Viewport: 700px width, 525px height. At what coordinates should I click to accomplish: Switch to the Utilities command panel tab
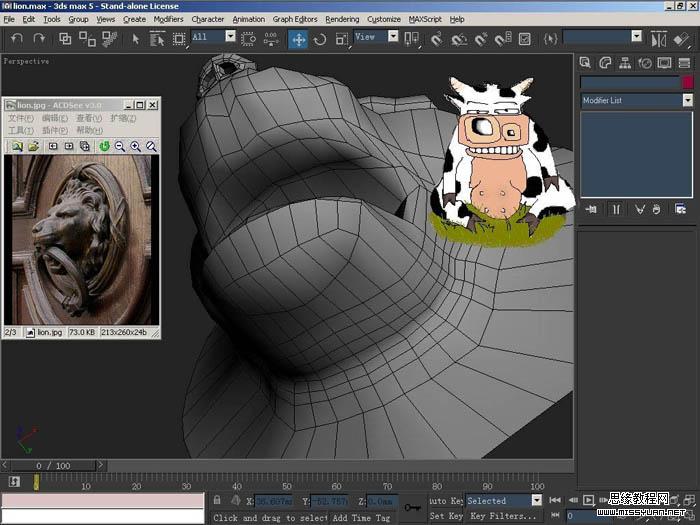point(684,63)
